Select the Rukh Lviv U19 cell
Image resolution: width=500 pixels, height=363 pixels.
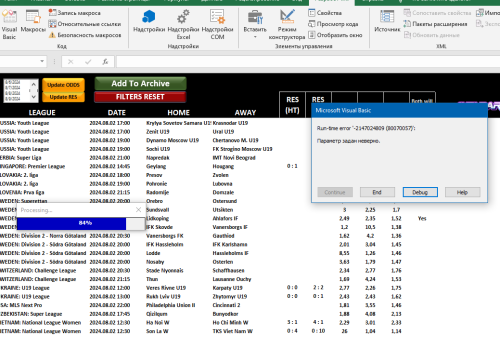pos(163,296)
